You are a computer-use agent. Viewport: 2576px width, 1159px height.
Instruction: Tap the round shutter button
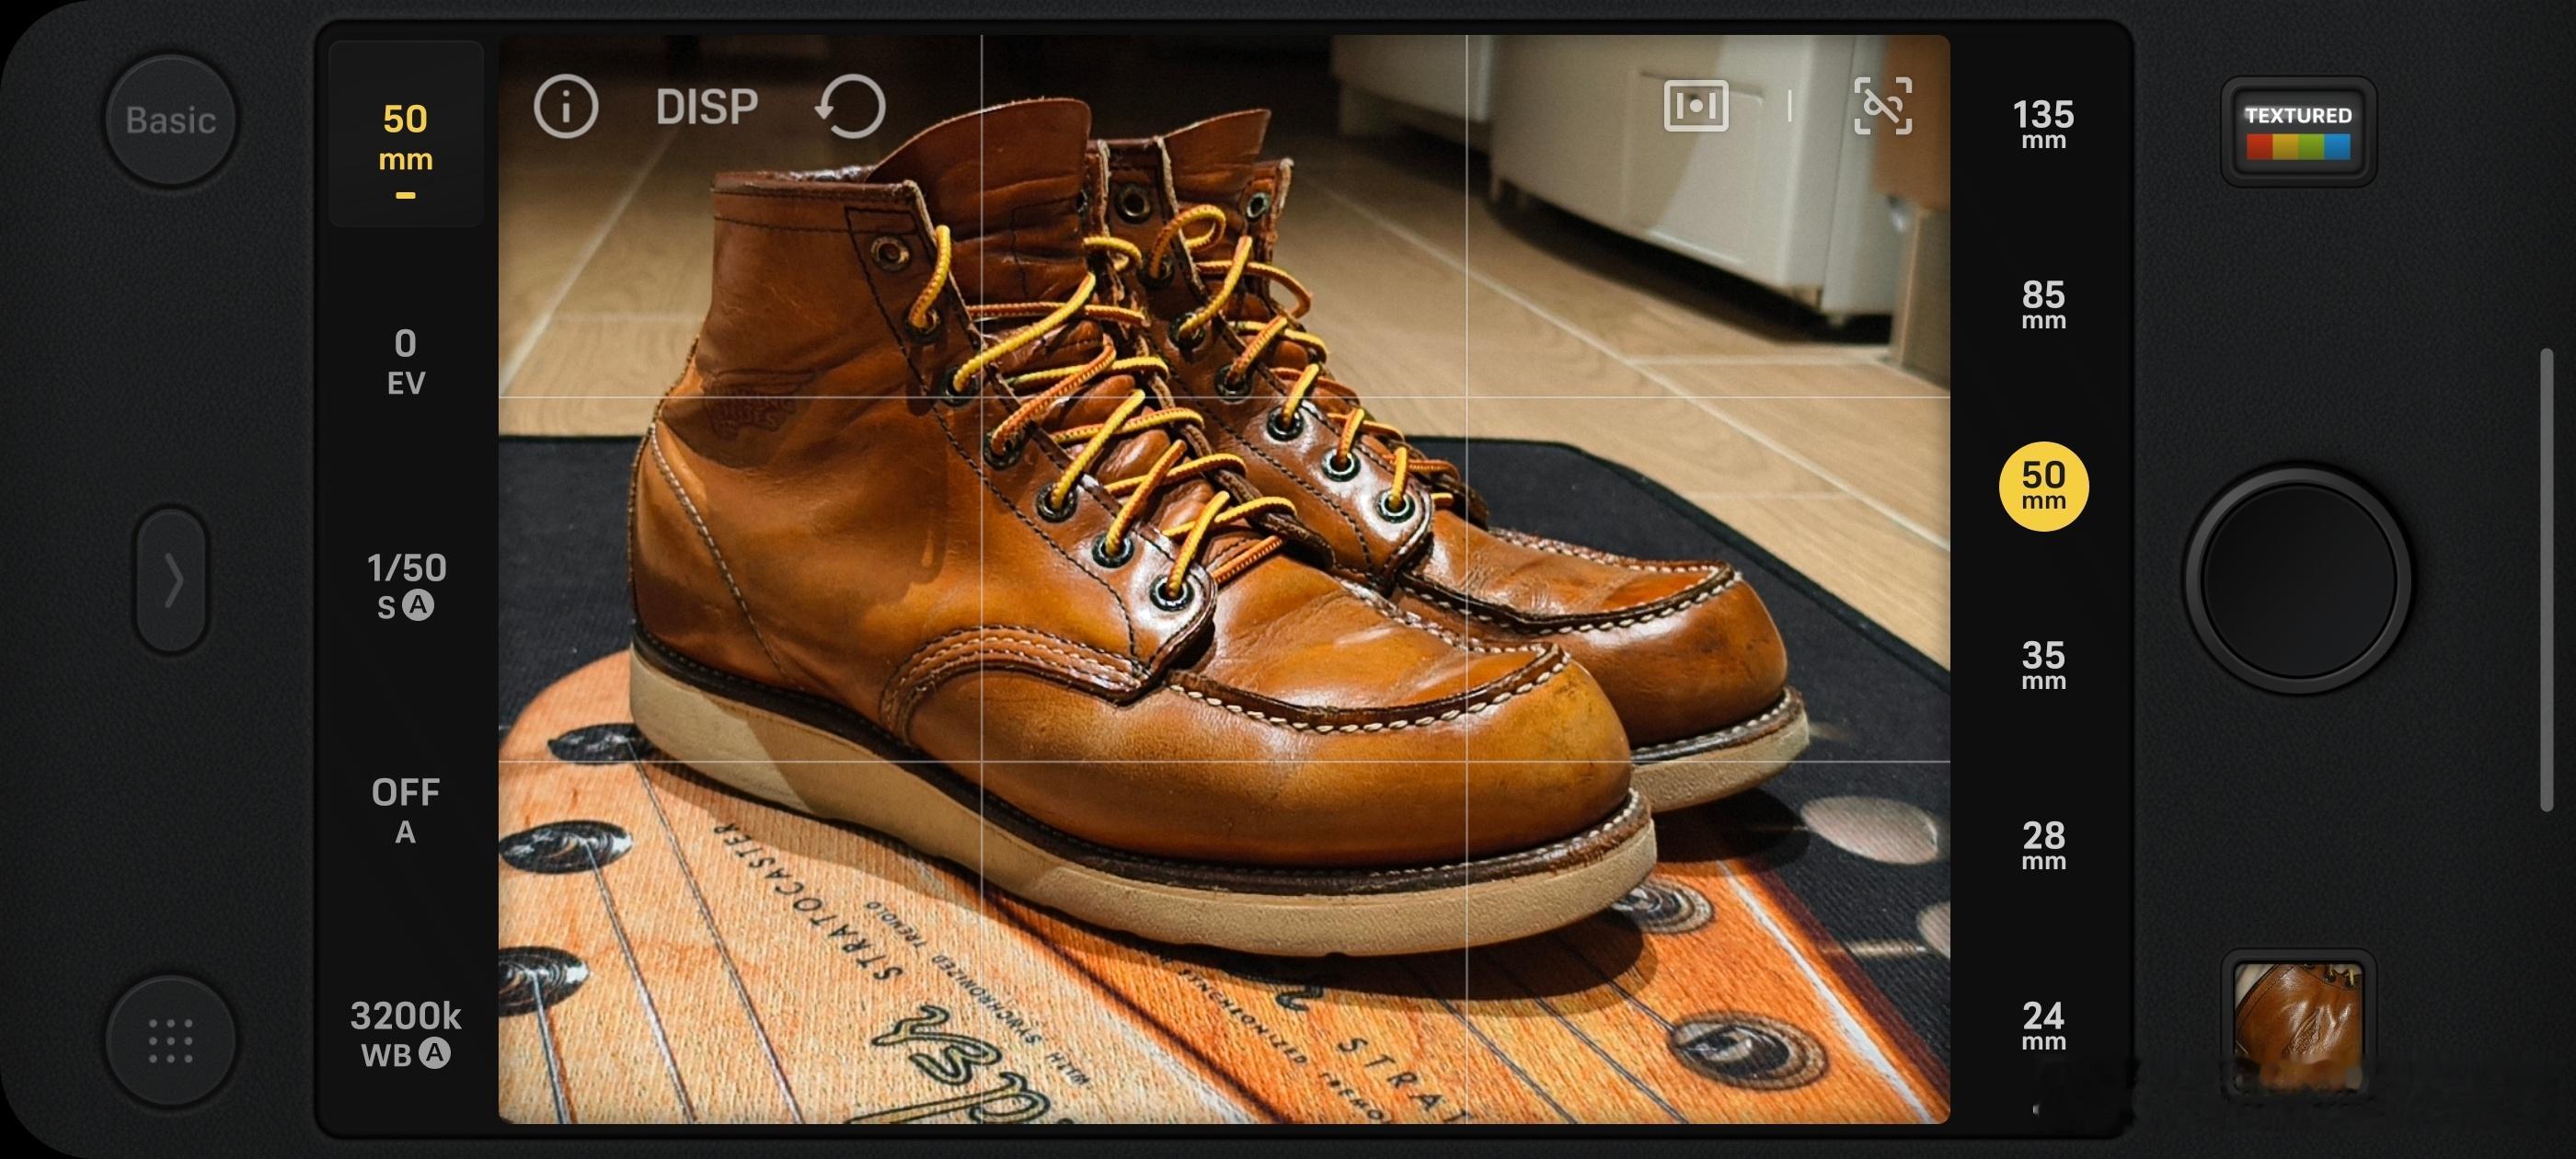[2298, 579]
